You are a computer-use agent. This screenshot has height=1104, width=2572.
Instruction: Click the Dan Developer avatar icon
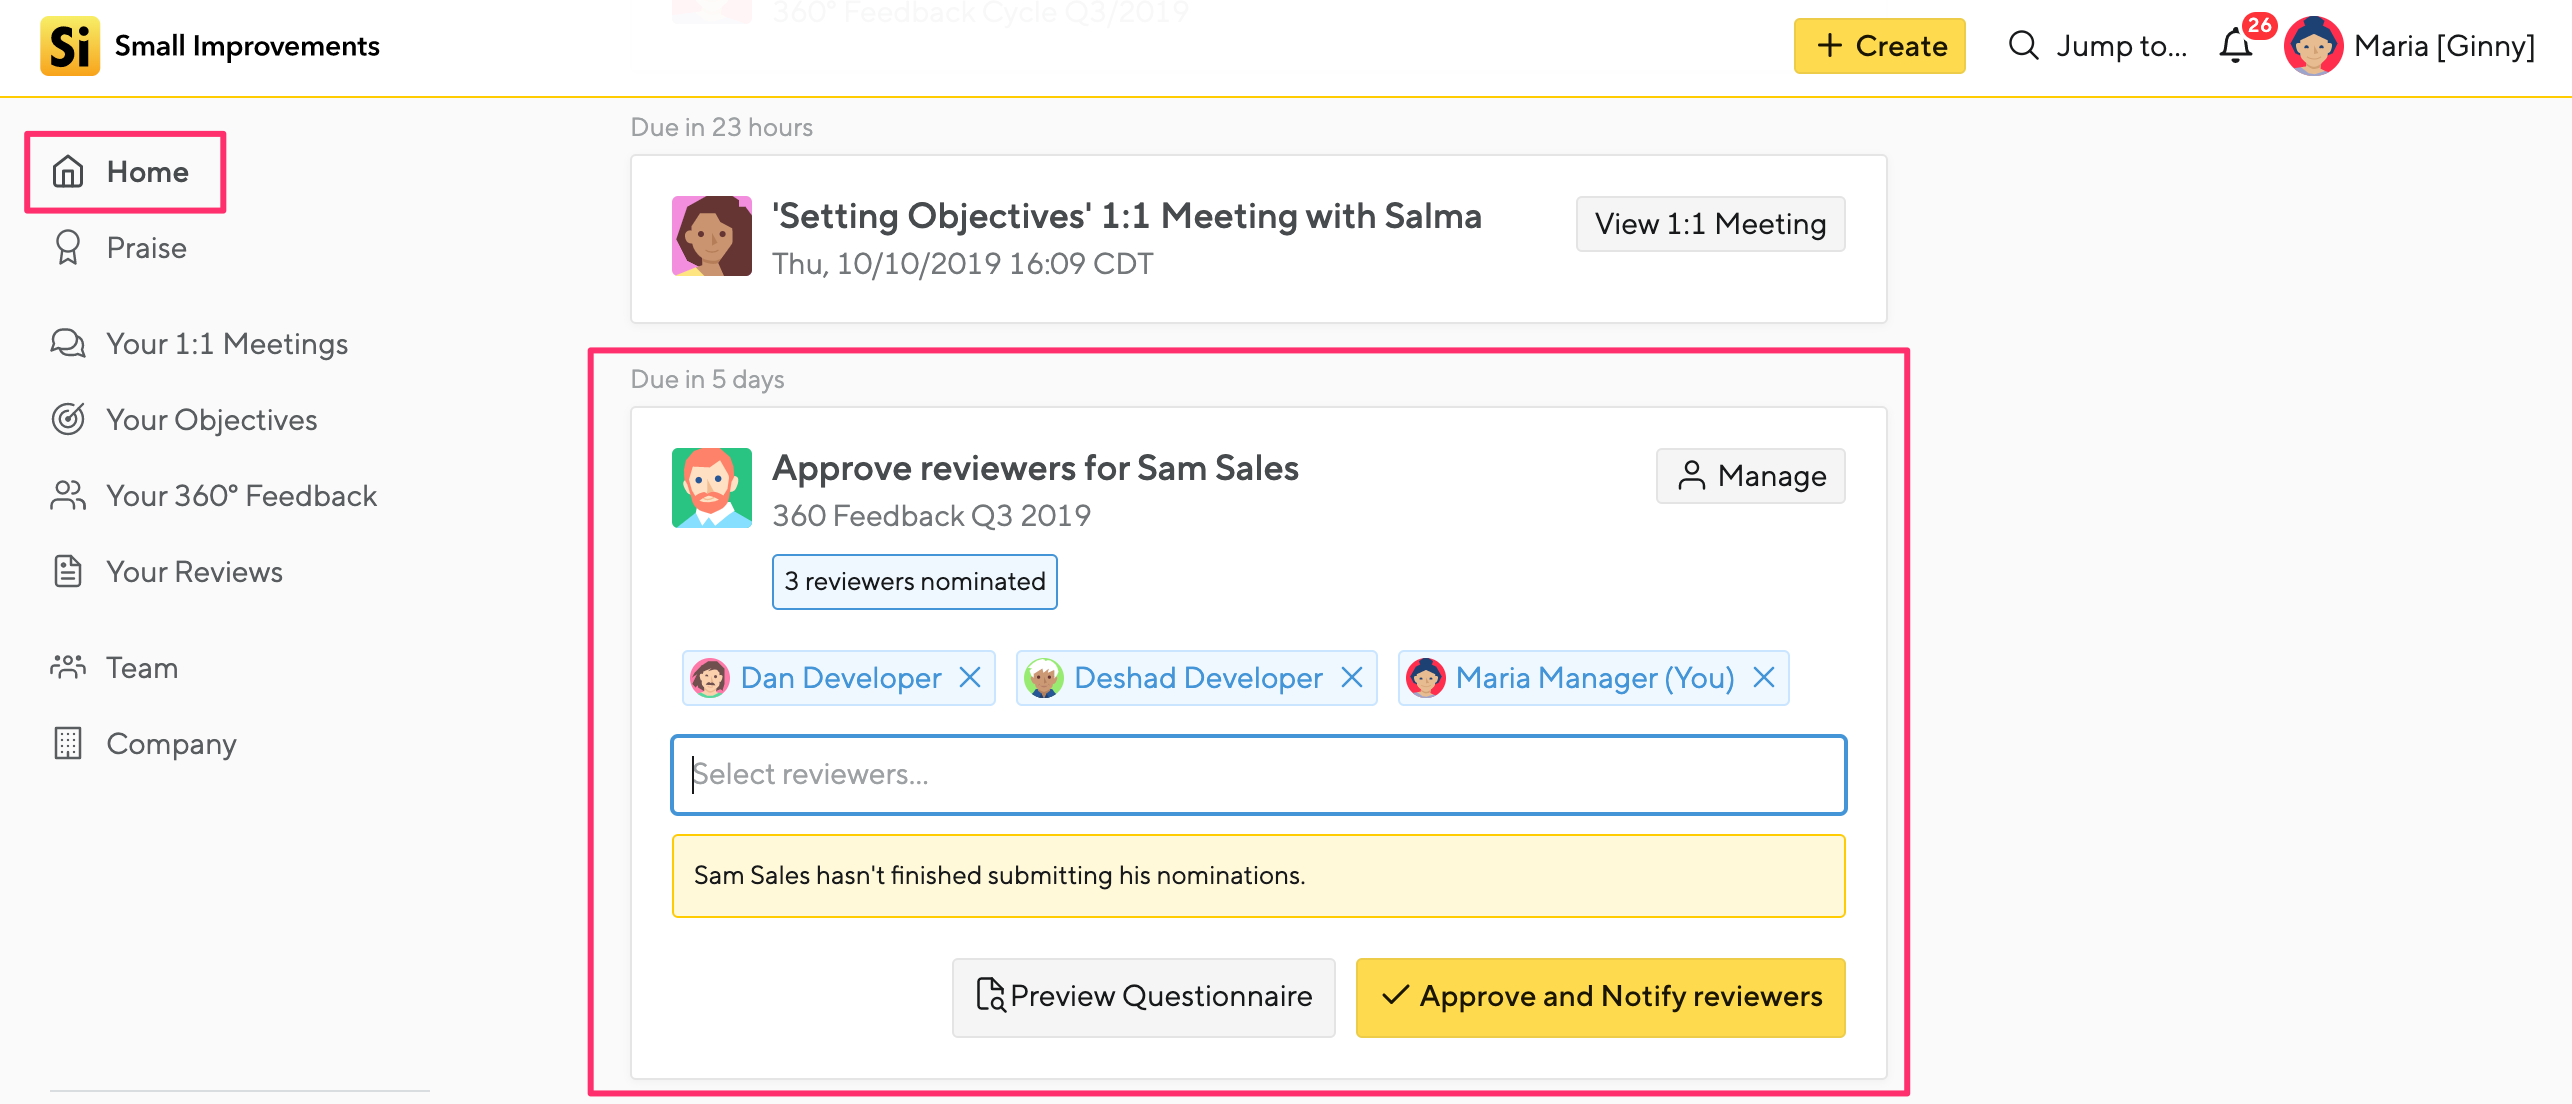tap(710, 678)
